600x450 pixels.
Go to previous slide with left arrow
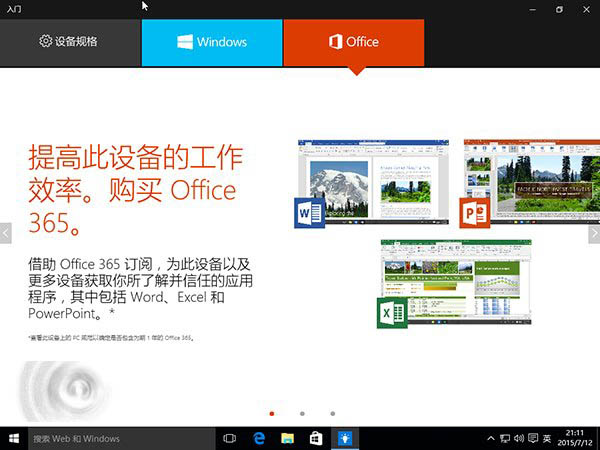click(6, 233)
